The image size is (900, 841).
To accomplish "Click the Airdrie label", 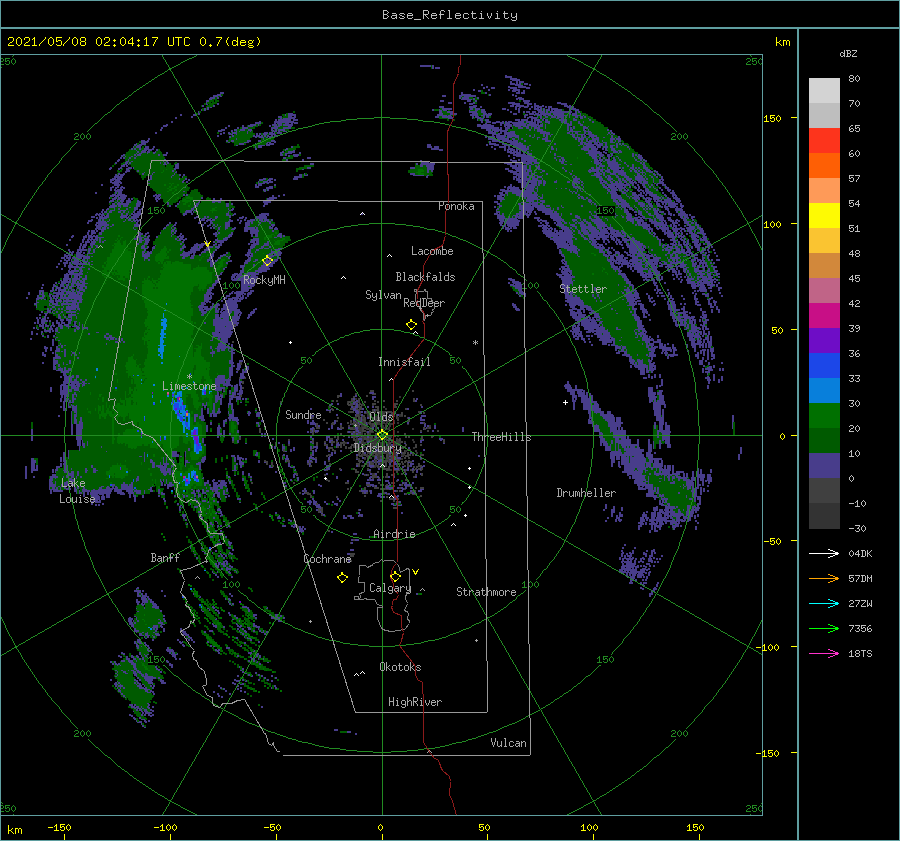I will 394,534.
